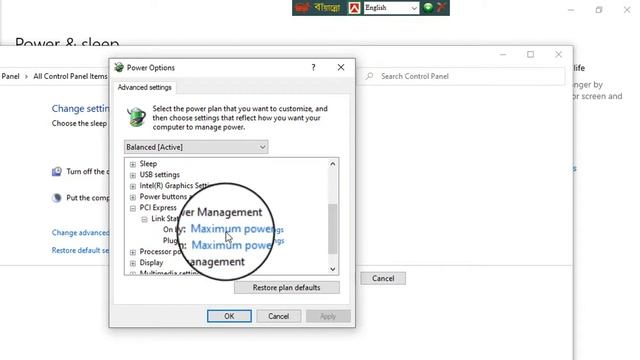Click Restore plan defaults button
The height and width of the screenshot is (360, 640).
287,288
